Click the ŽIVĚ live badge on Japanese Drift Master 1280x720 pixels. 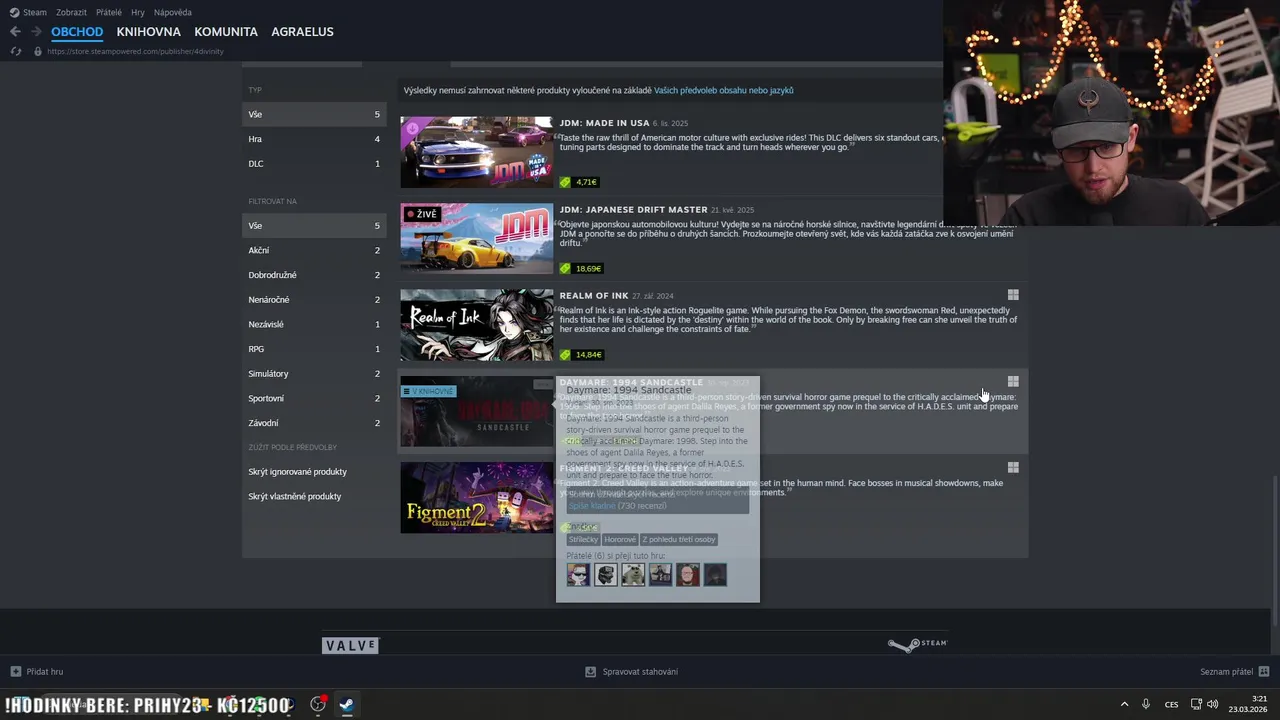coord(422,214)
